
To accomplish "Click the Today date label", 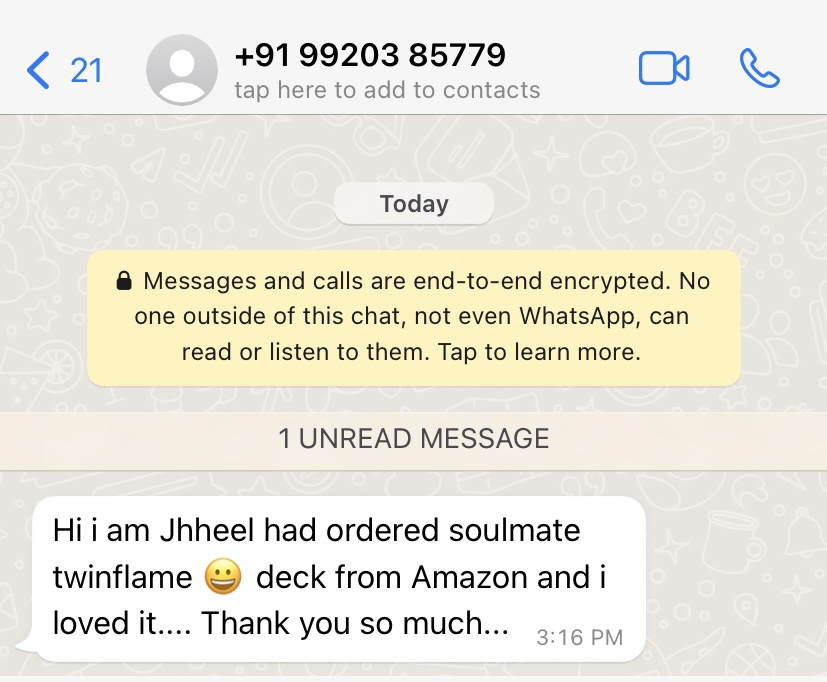I will [414, 204].
